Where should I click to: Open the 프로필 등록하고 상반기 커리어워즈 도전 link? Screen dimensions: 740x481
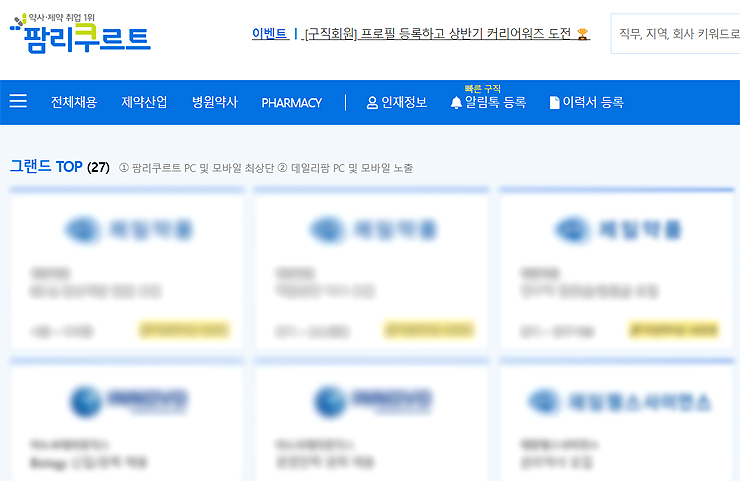[x=447, y=34]
